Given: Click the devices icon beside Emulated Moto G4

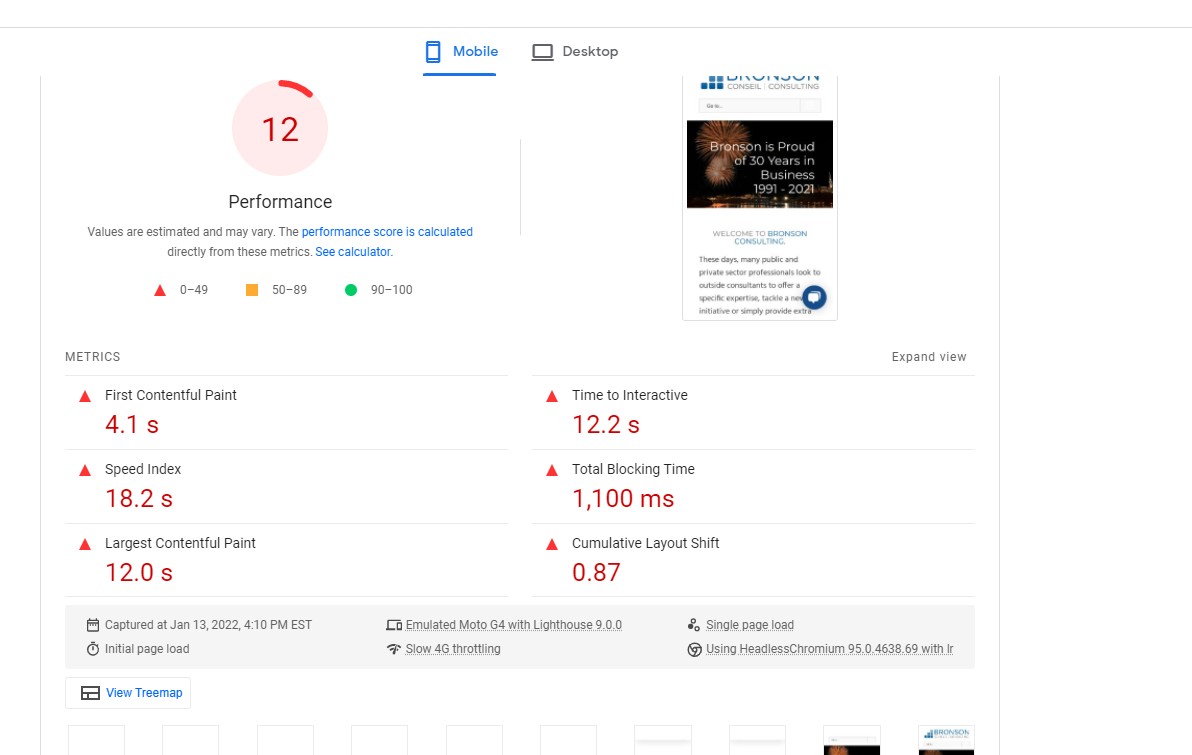Looking at the screenshot, I should click(x=394, y=625).
